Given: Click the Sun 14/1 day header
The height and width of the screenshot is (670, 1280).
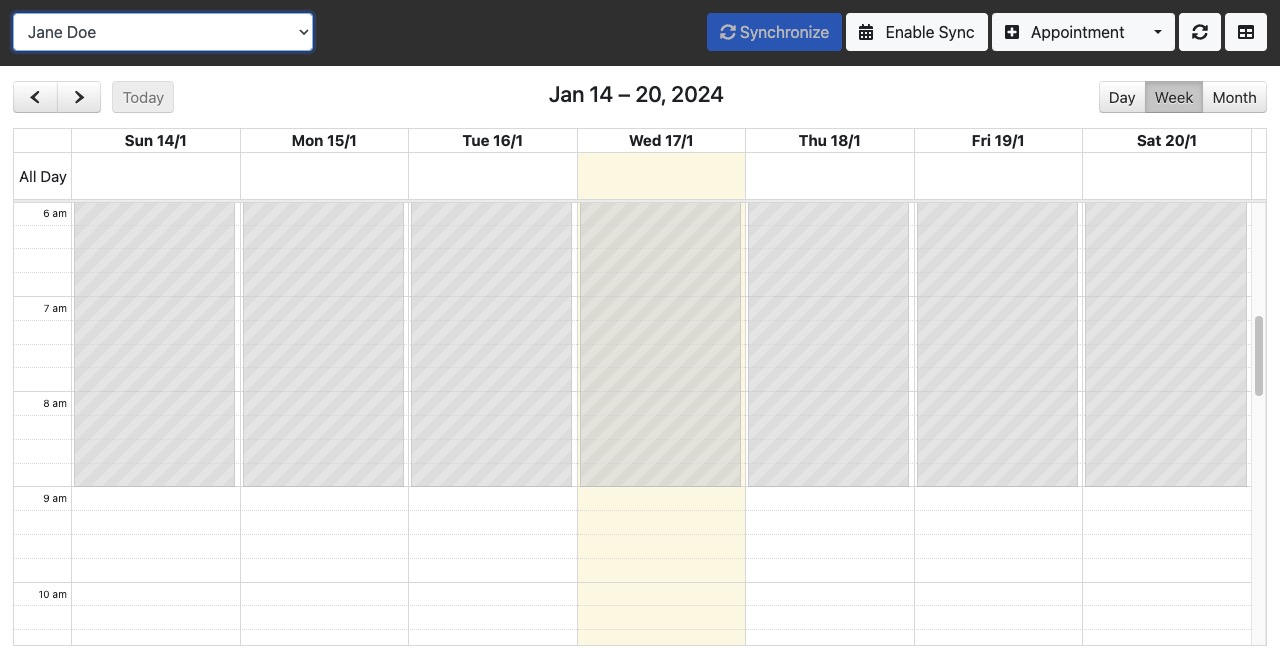Looking at the screenshot, I should point(155,140).
